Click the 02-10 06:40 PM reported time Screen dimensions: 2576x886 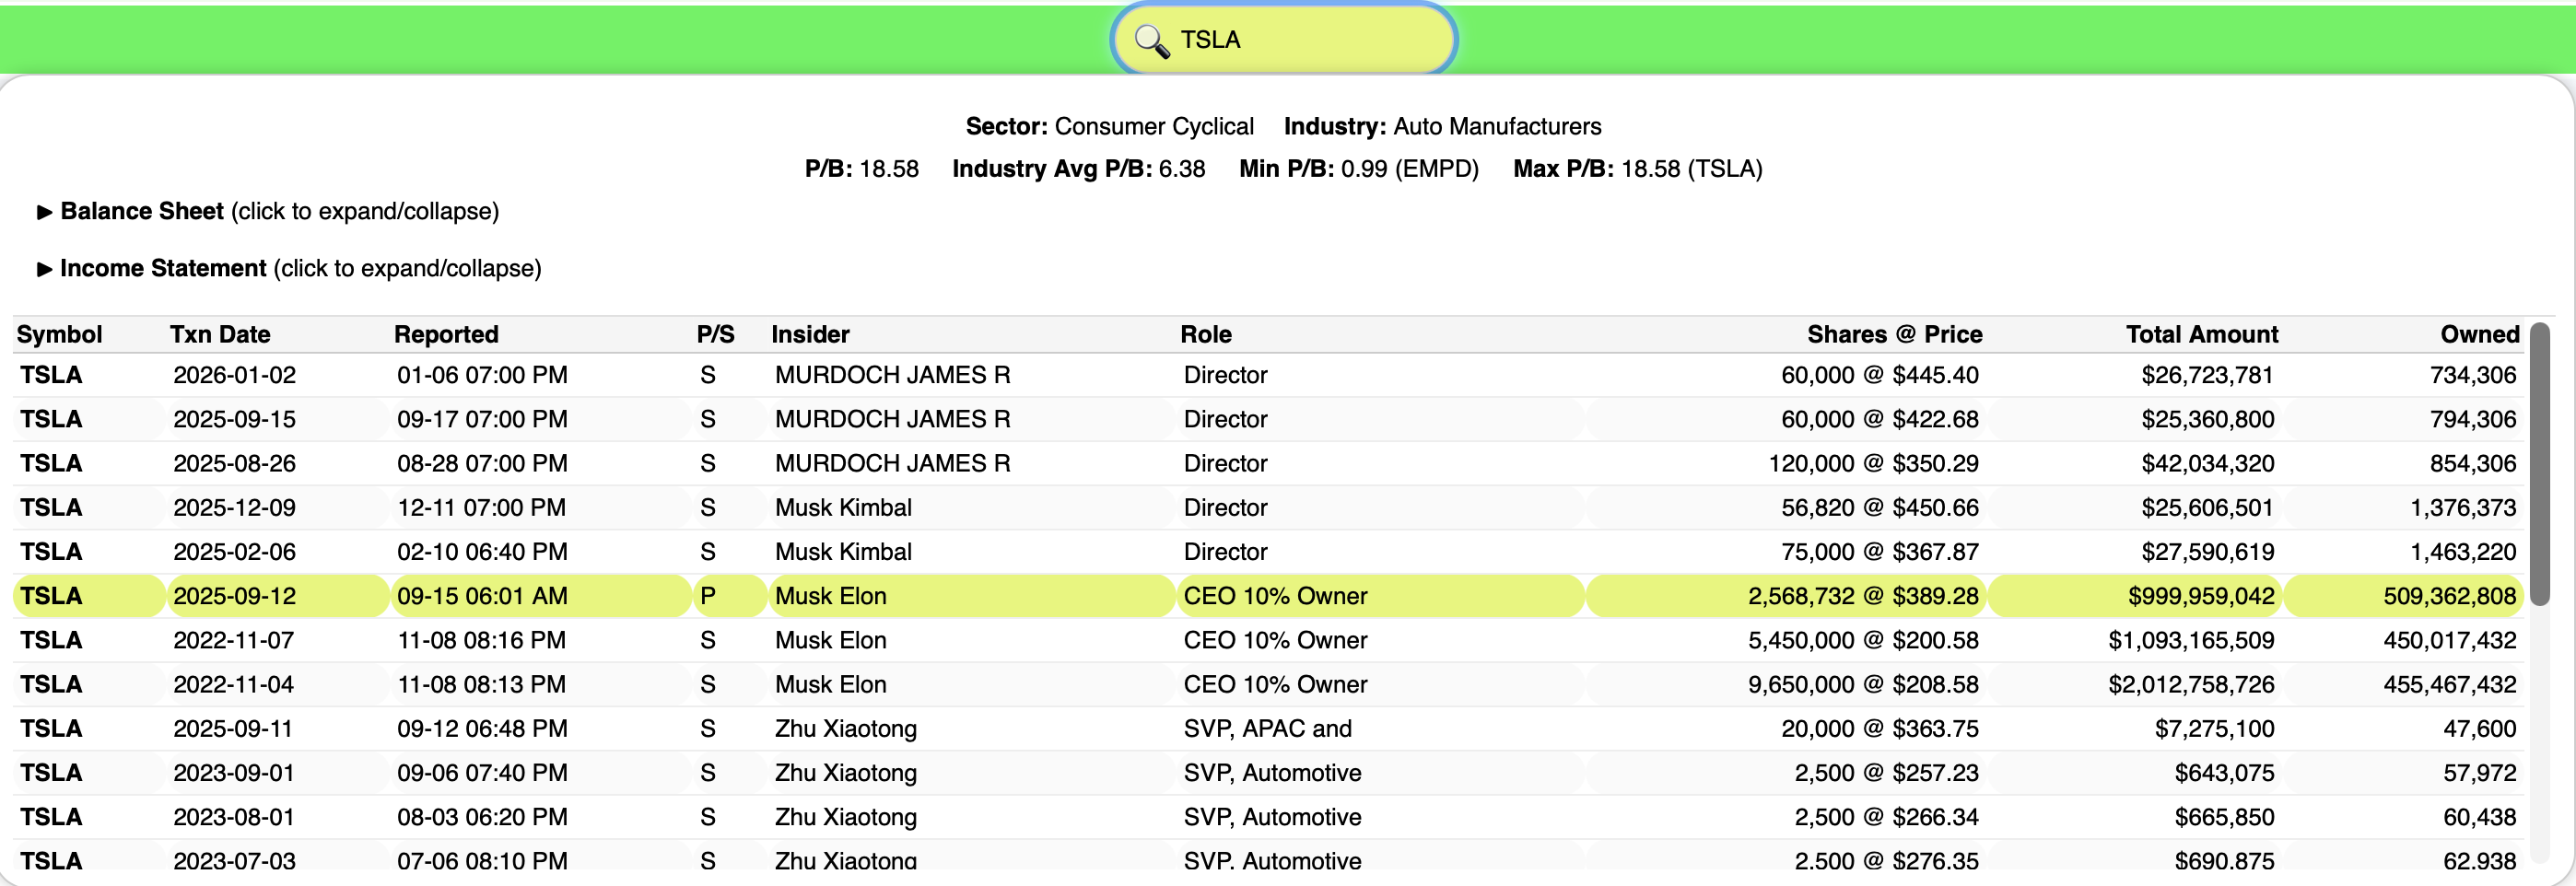tap(482, 551)
